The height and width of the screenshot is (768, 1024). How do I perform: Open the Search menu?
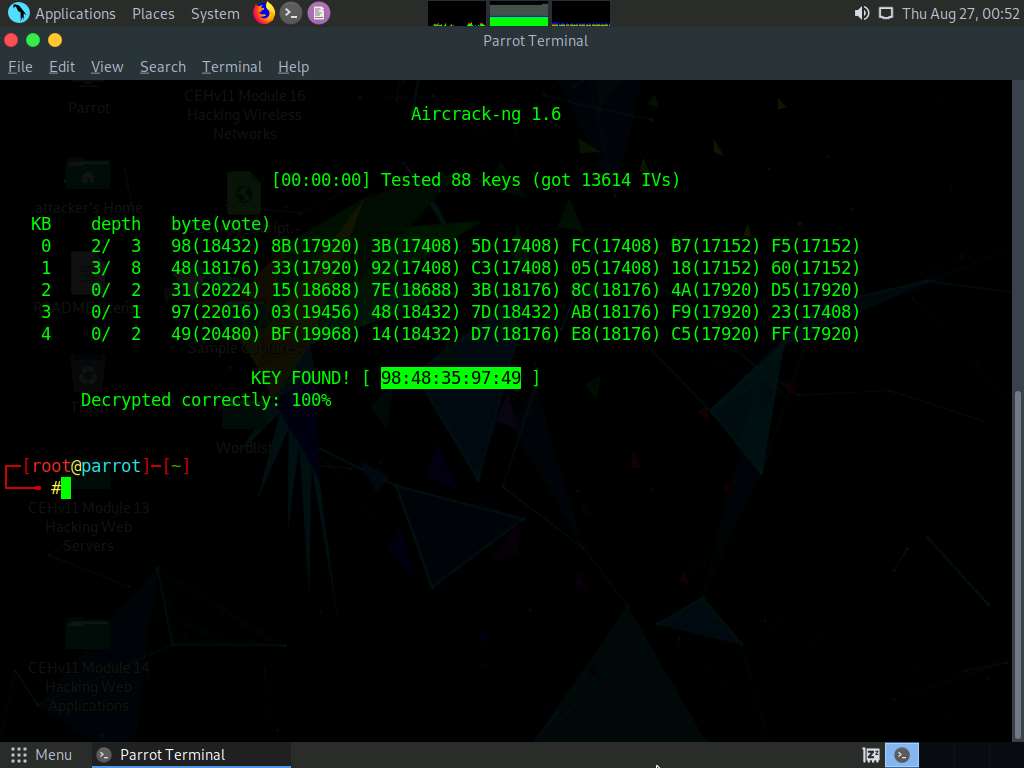pyautogui.click(x=162, y=67)
